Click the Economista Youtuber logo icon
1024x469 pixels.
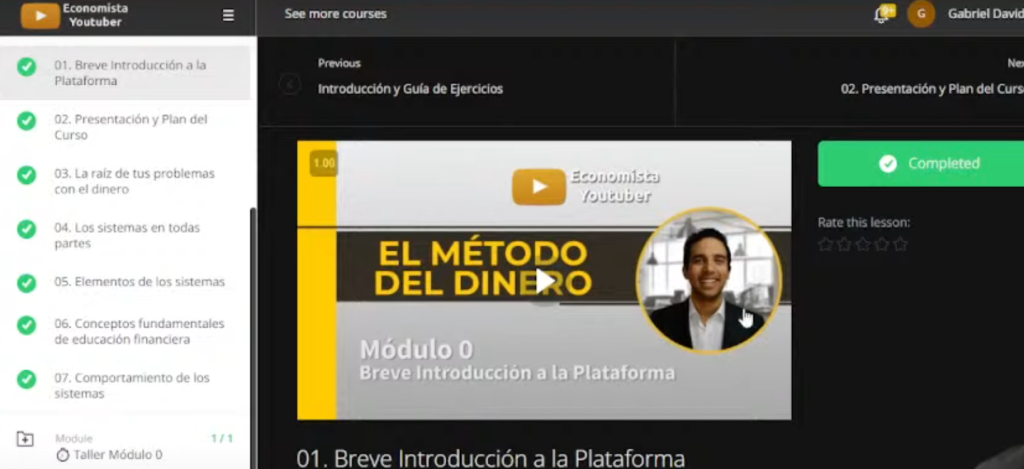click(x=40, y=16)
